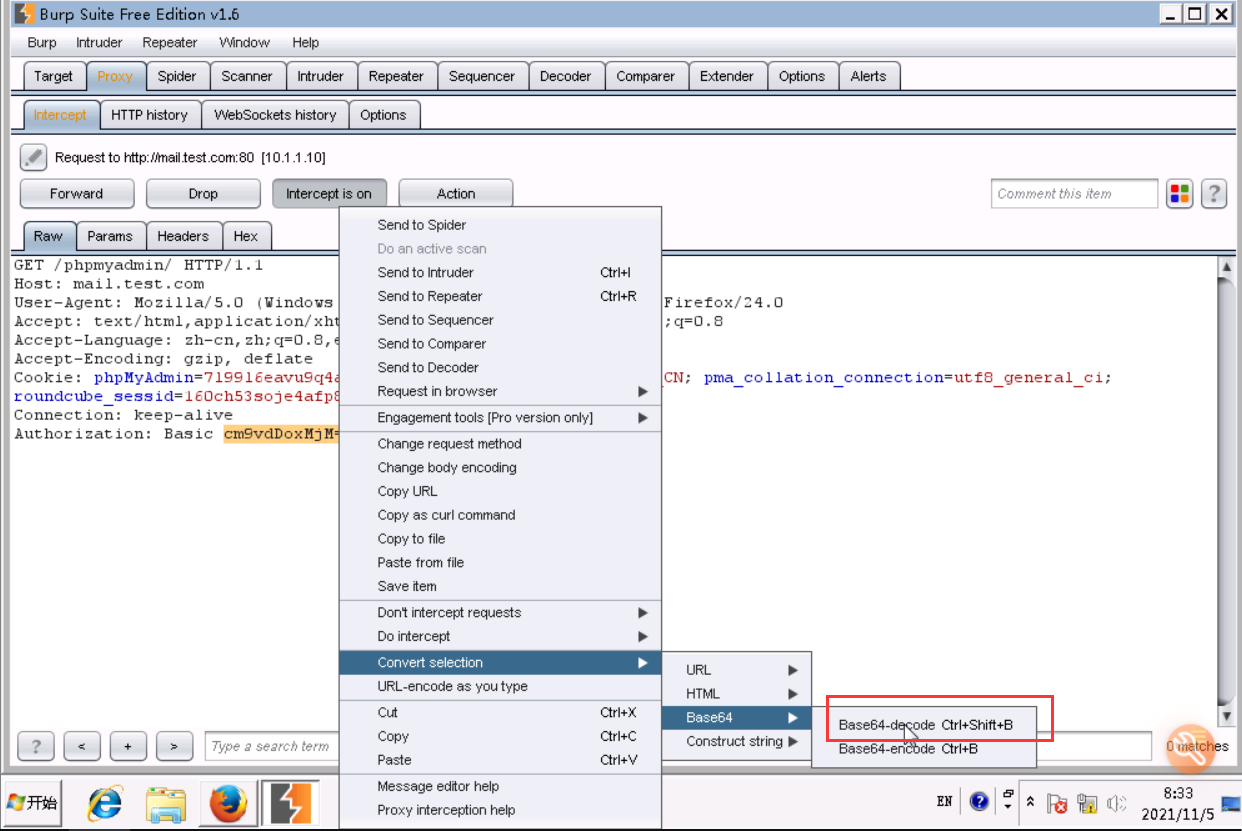
Task: Select Send to Sequencer
Action: click(x=500, y=320)
